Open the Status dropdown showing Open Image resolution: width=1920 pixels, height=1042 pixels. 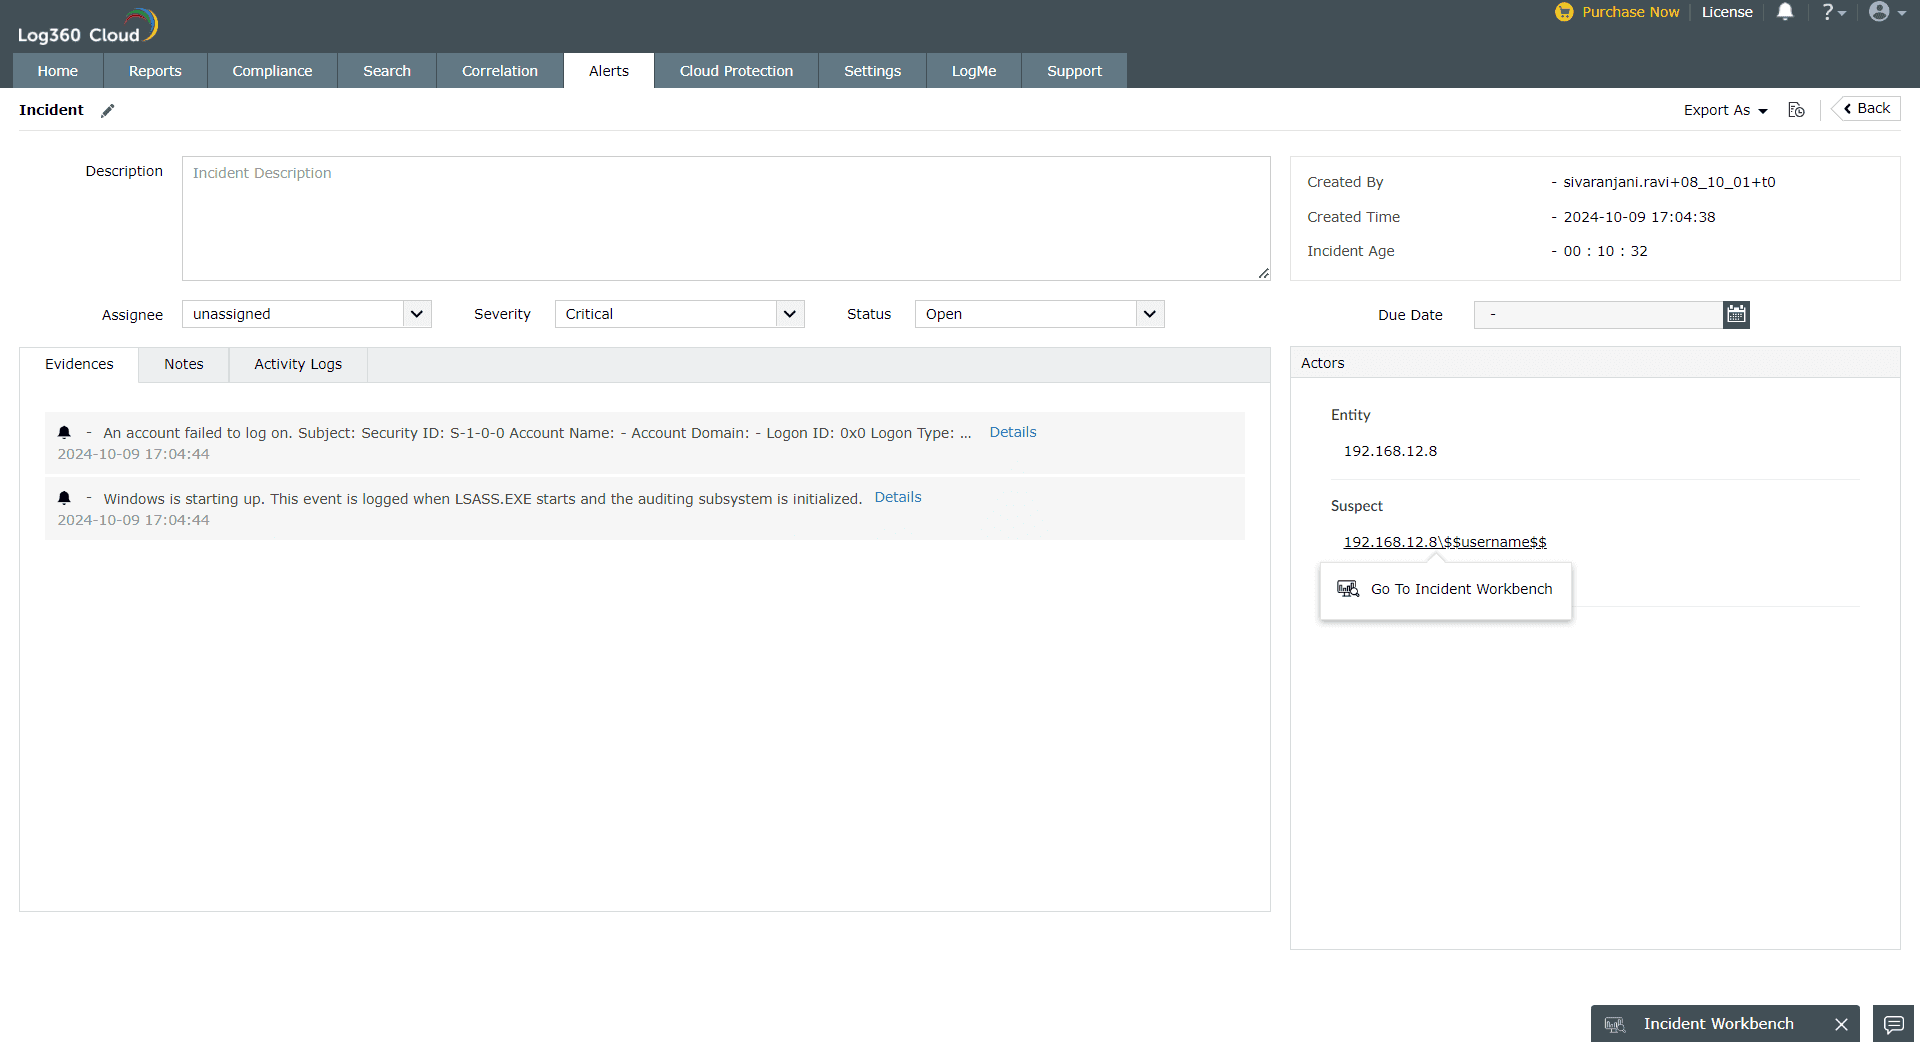pyautogui.click(x=1039, y=314)
